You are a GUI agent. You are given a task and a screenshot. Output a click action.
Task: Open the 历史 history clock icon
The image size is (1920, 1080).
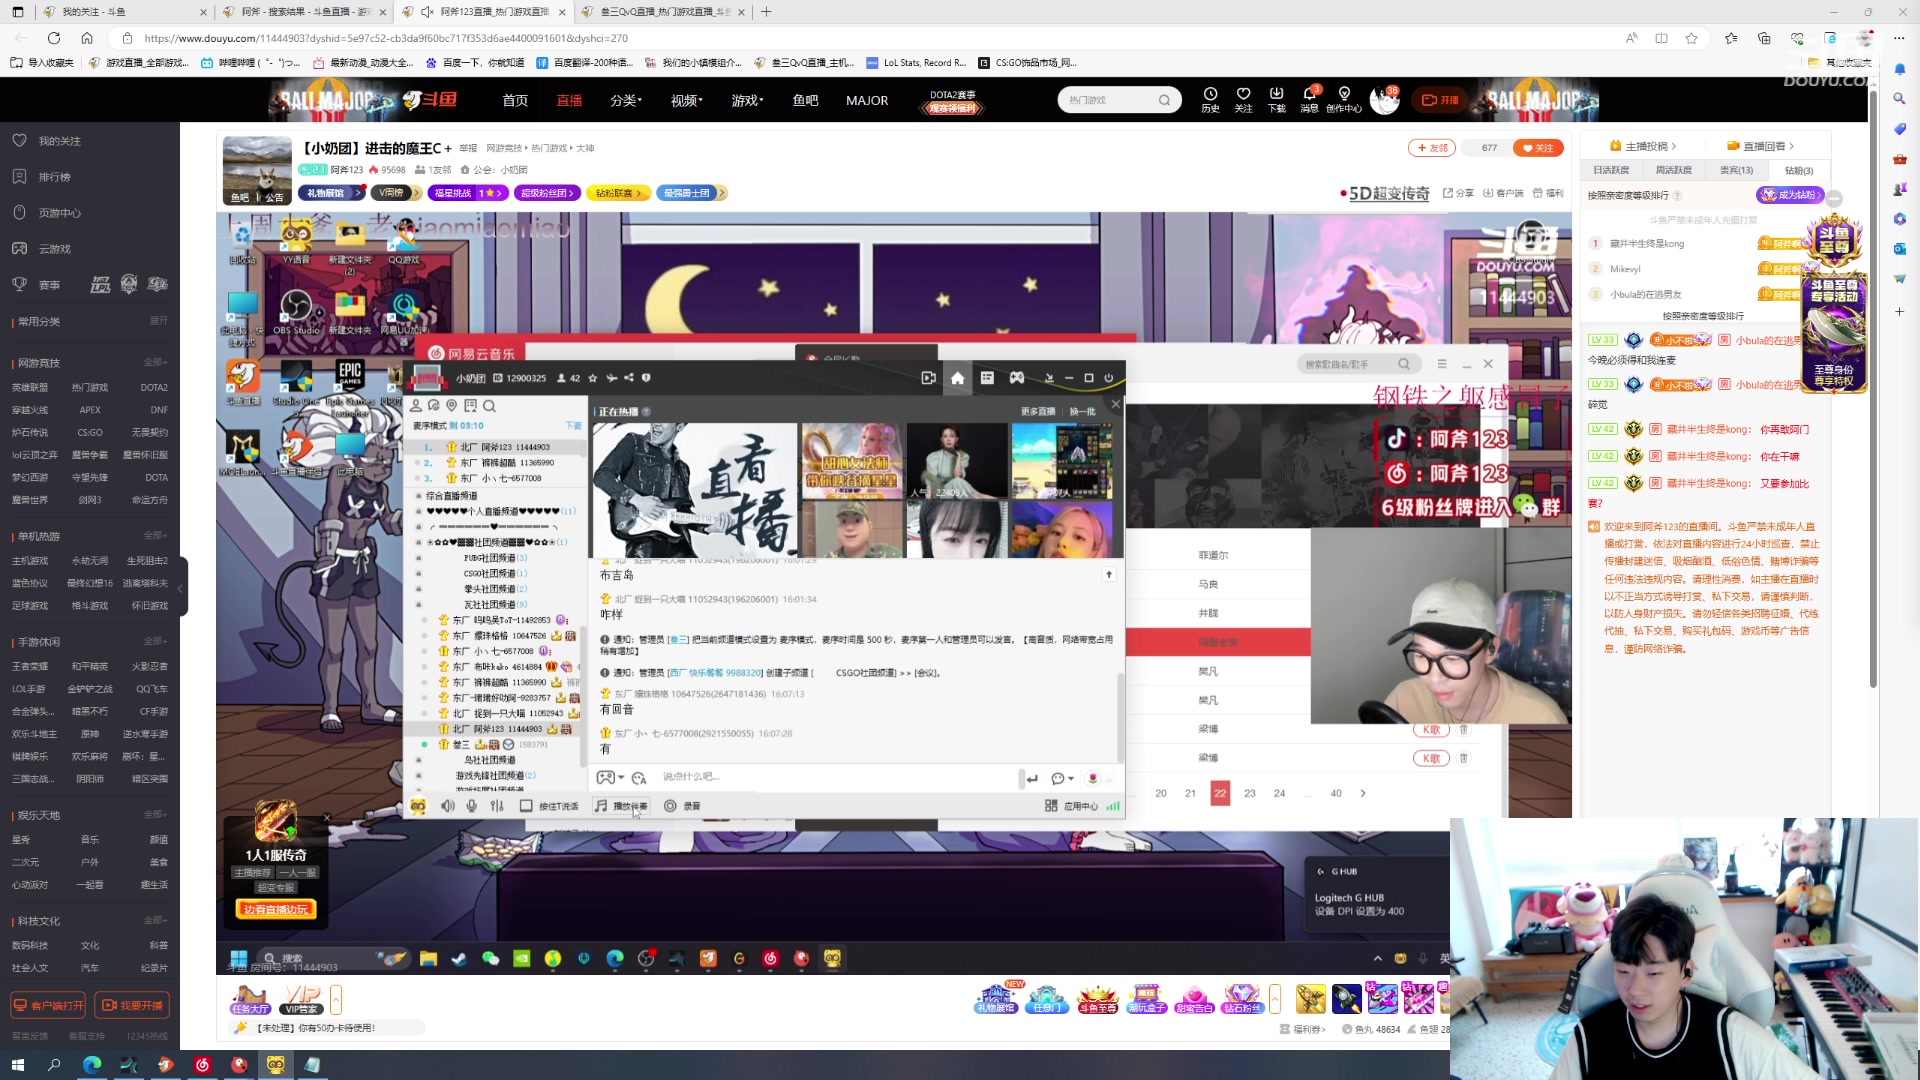(1210, 95)
